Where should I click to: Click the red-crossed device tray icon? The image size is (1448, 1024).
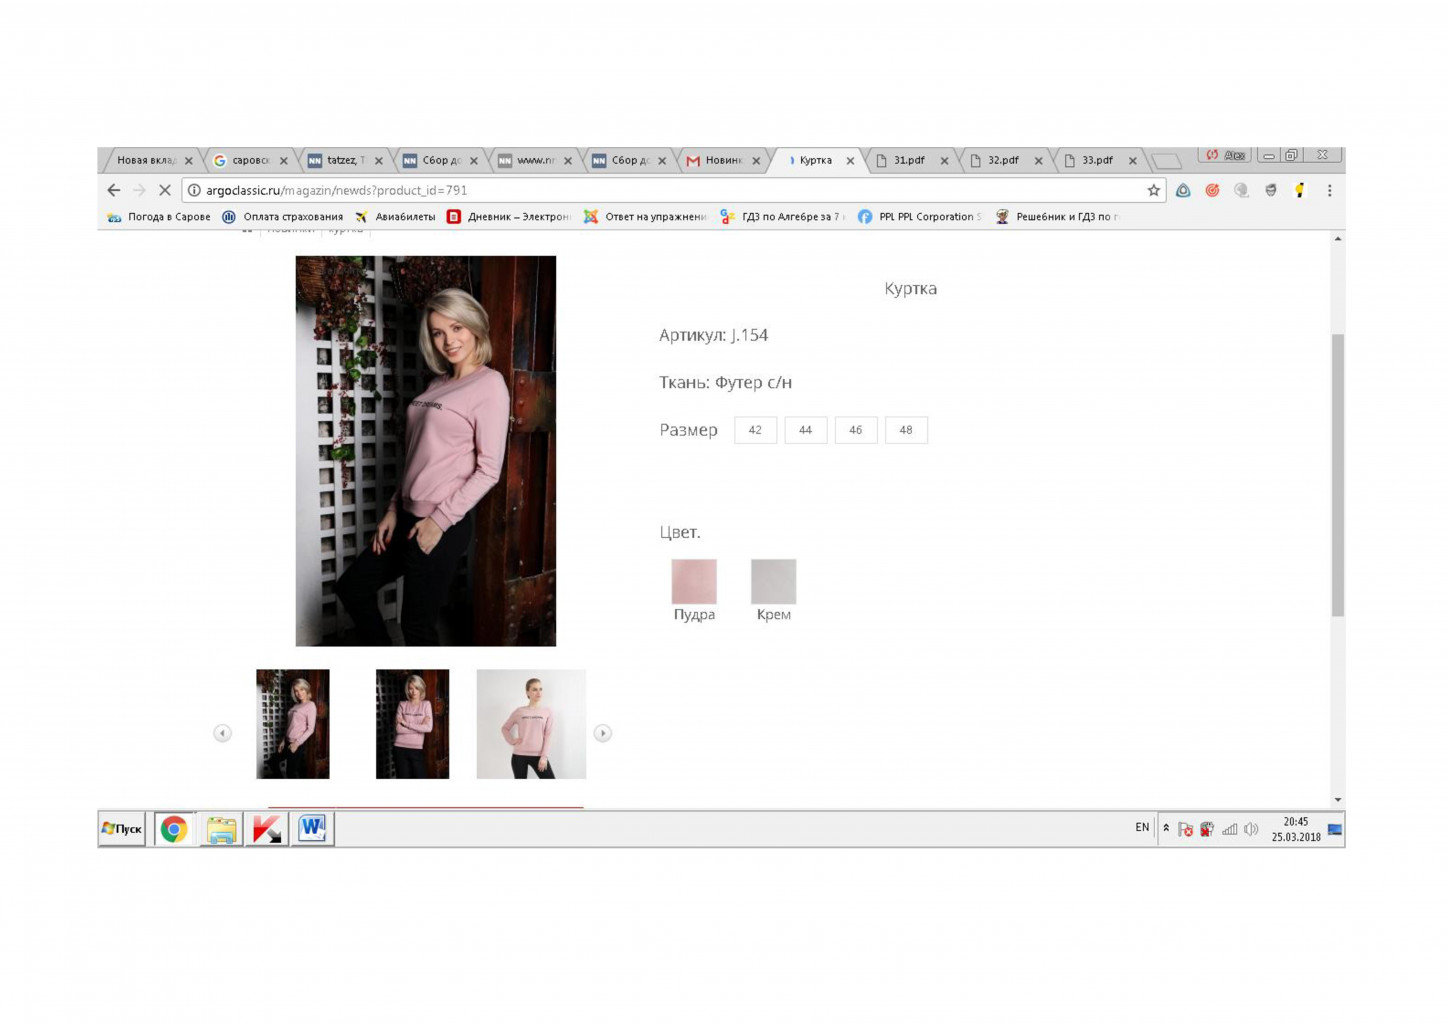[1207, 829]
